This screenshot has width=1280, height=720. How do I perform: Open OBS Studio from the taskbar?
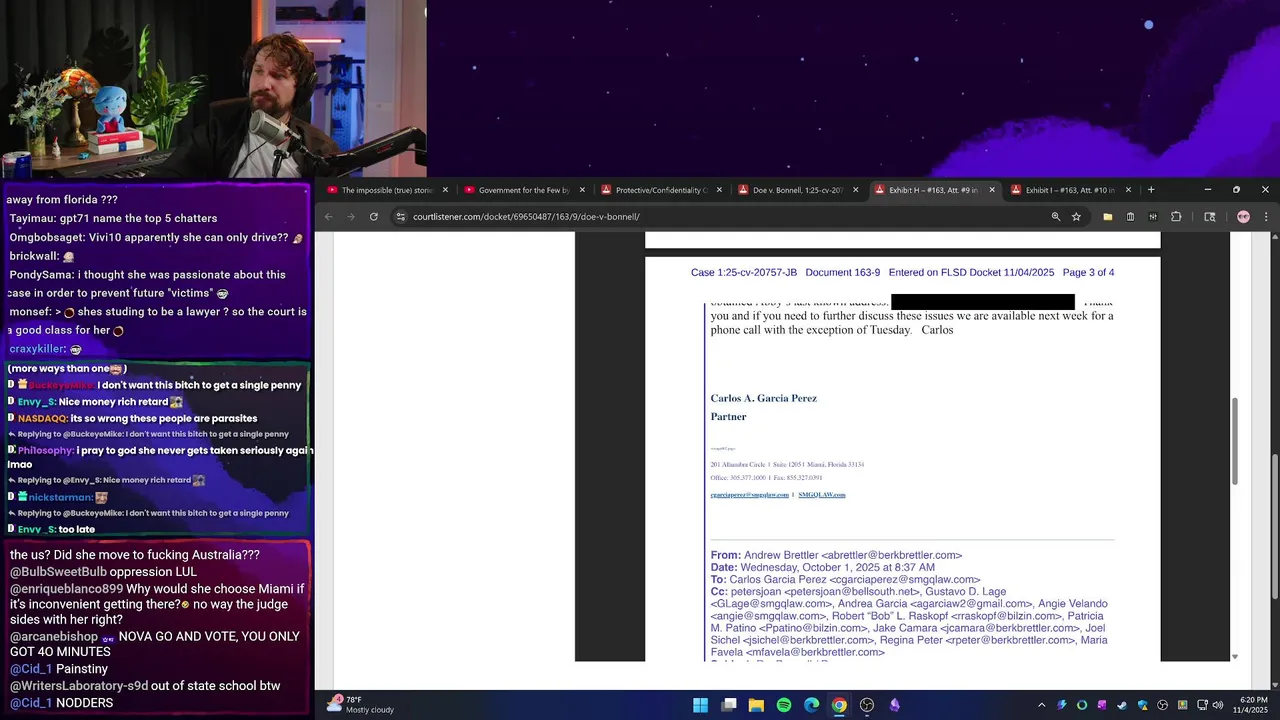[867, 705]
